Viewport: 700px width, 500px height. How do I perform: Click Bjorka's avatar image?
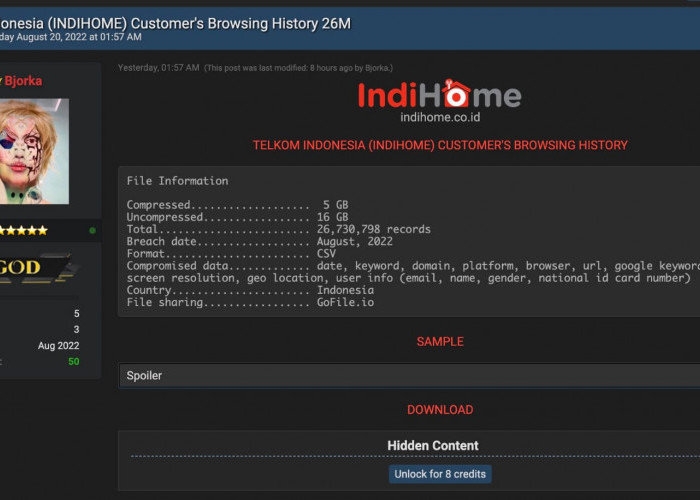tap(34, 151)
